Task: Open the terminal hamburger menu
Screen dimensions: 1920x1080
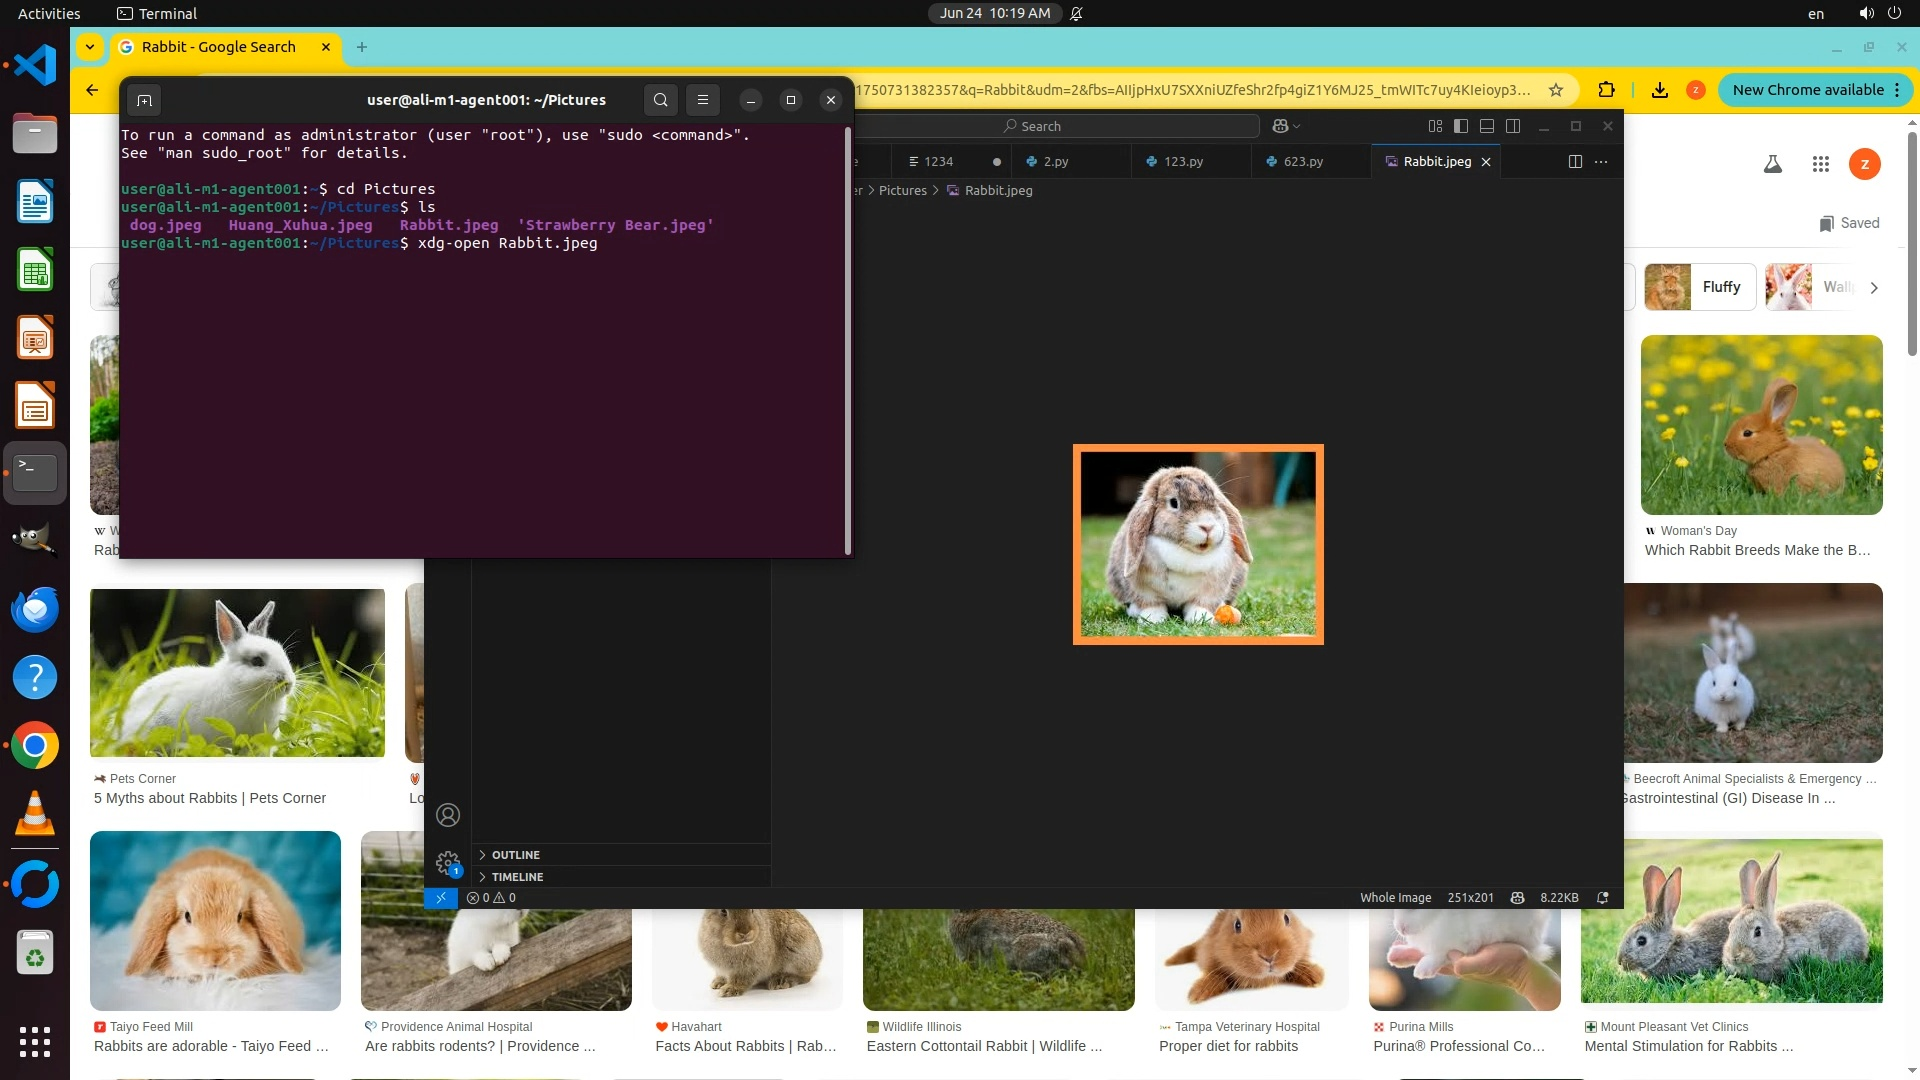Action: 703,100
